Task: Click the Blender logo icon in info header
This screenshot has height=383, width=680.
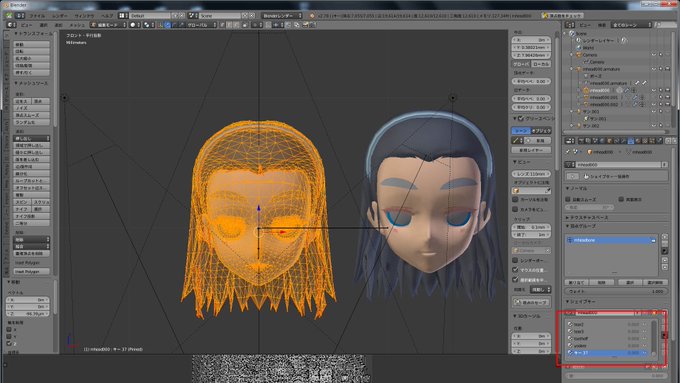Action: point(312,16)
